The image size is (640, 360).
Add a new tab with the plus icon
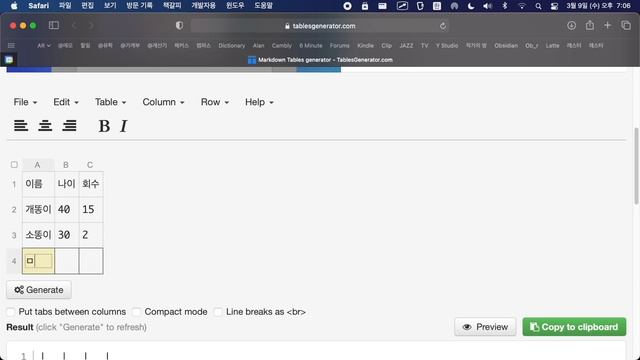pos(607,25)
